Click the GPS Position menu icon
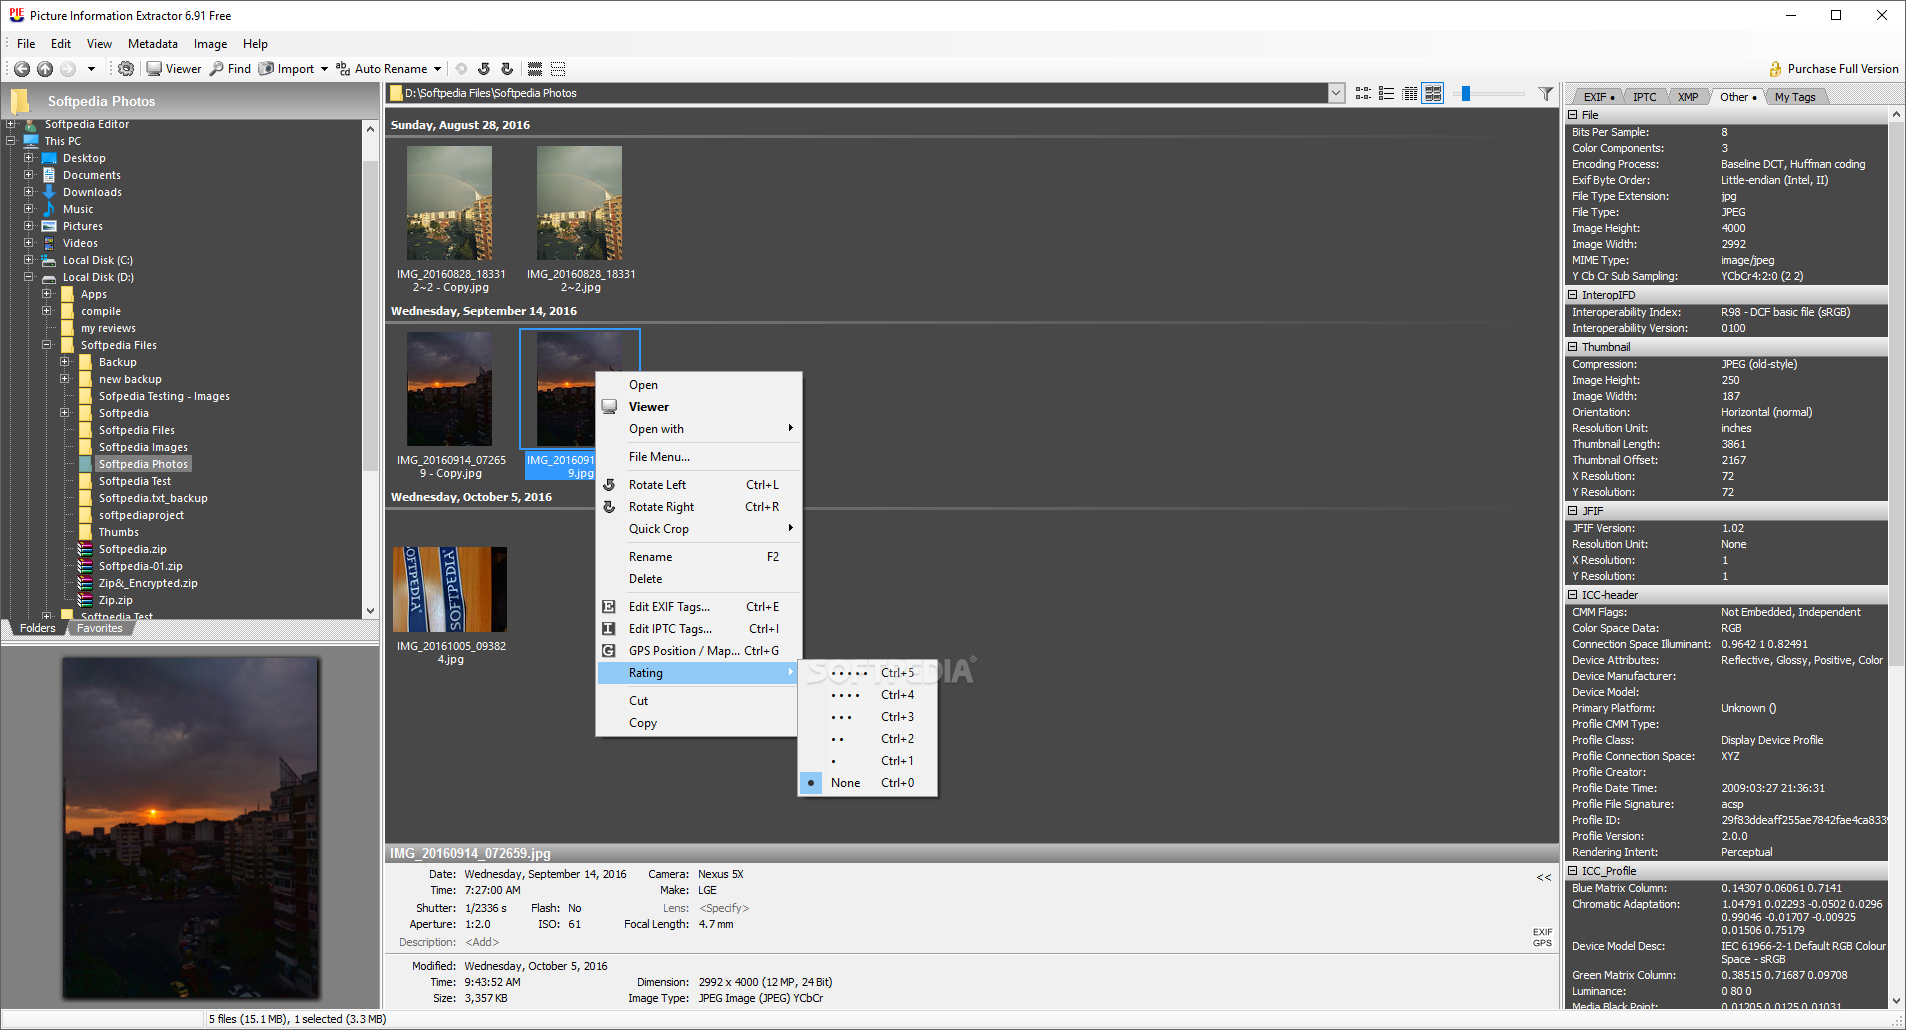This screenshot has width=1906, height=1030. pyautogui.click(x=608, y=651)
